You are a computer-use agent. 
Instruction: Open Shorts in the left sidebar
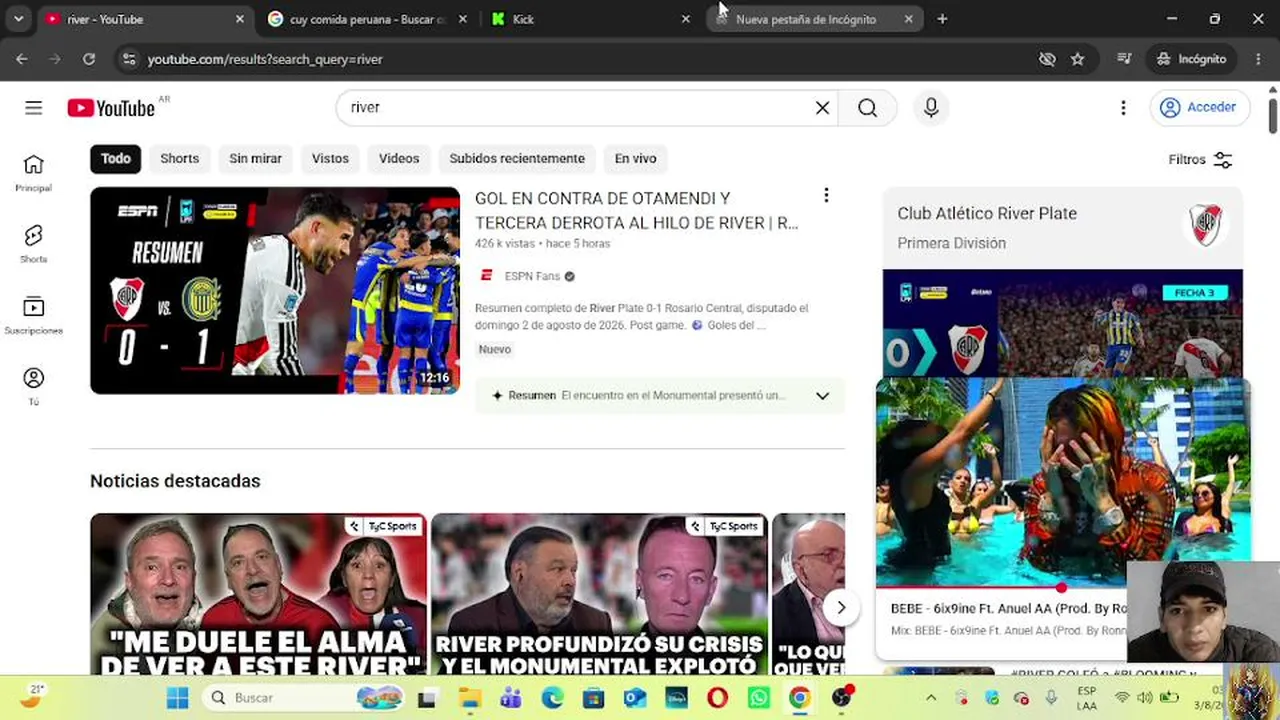pos(34,243)
